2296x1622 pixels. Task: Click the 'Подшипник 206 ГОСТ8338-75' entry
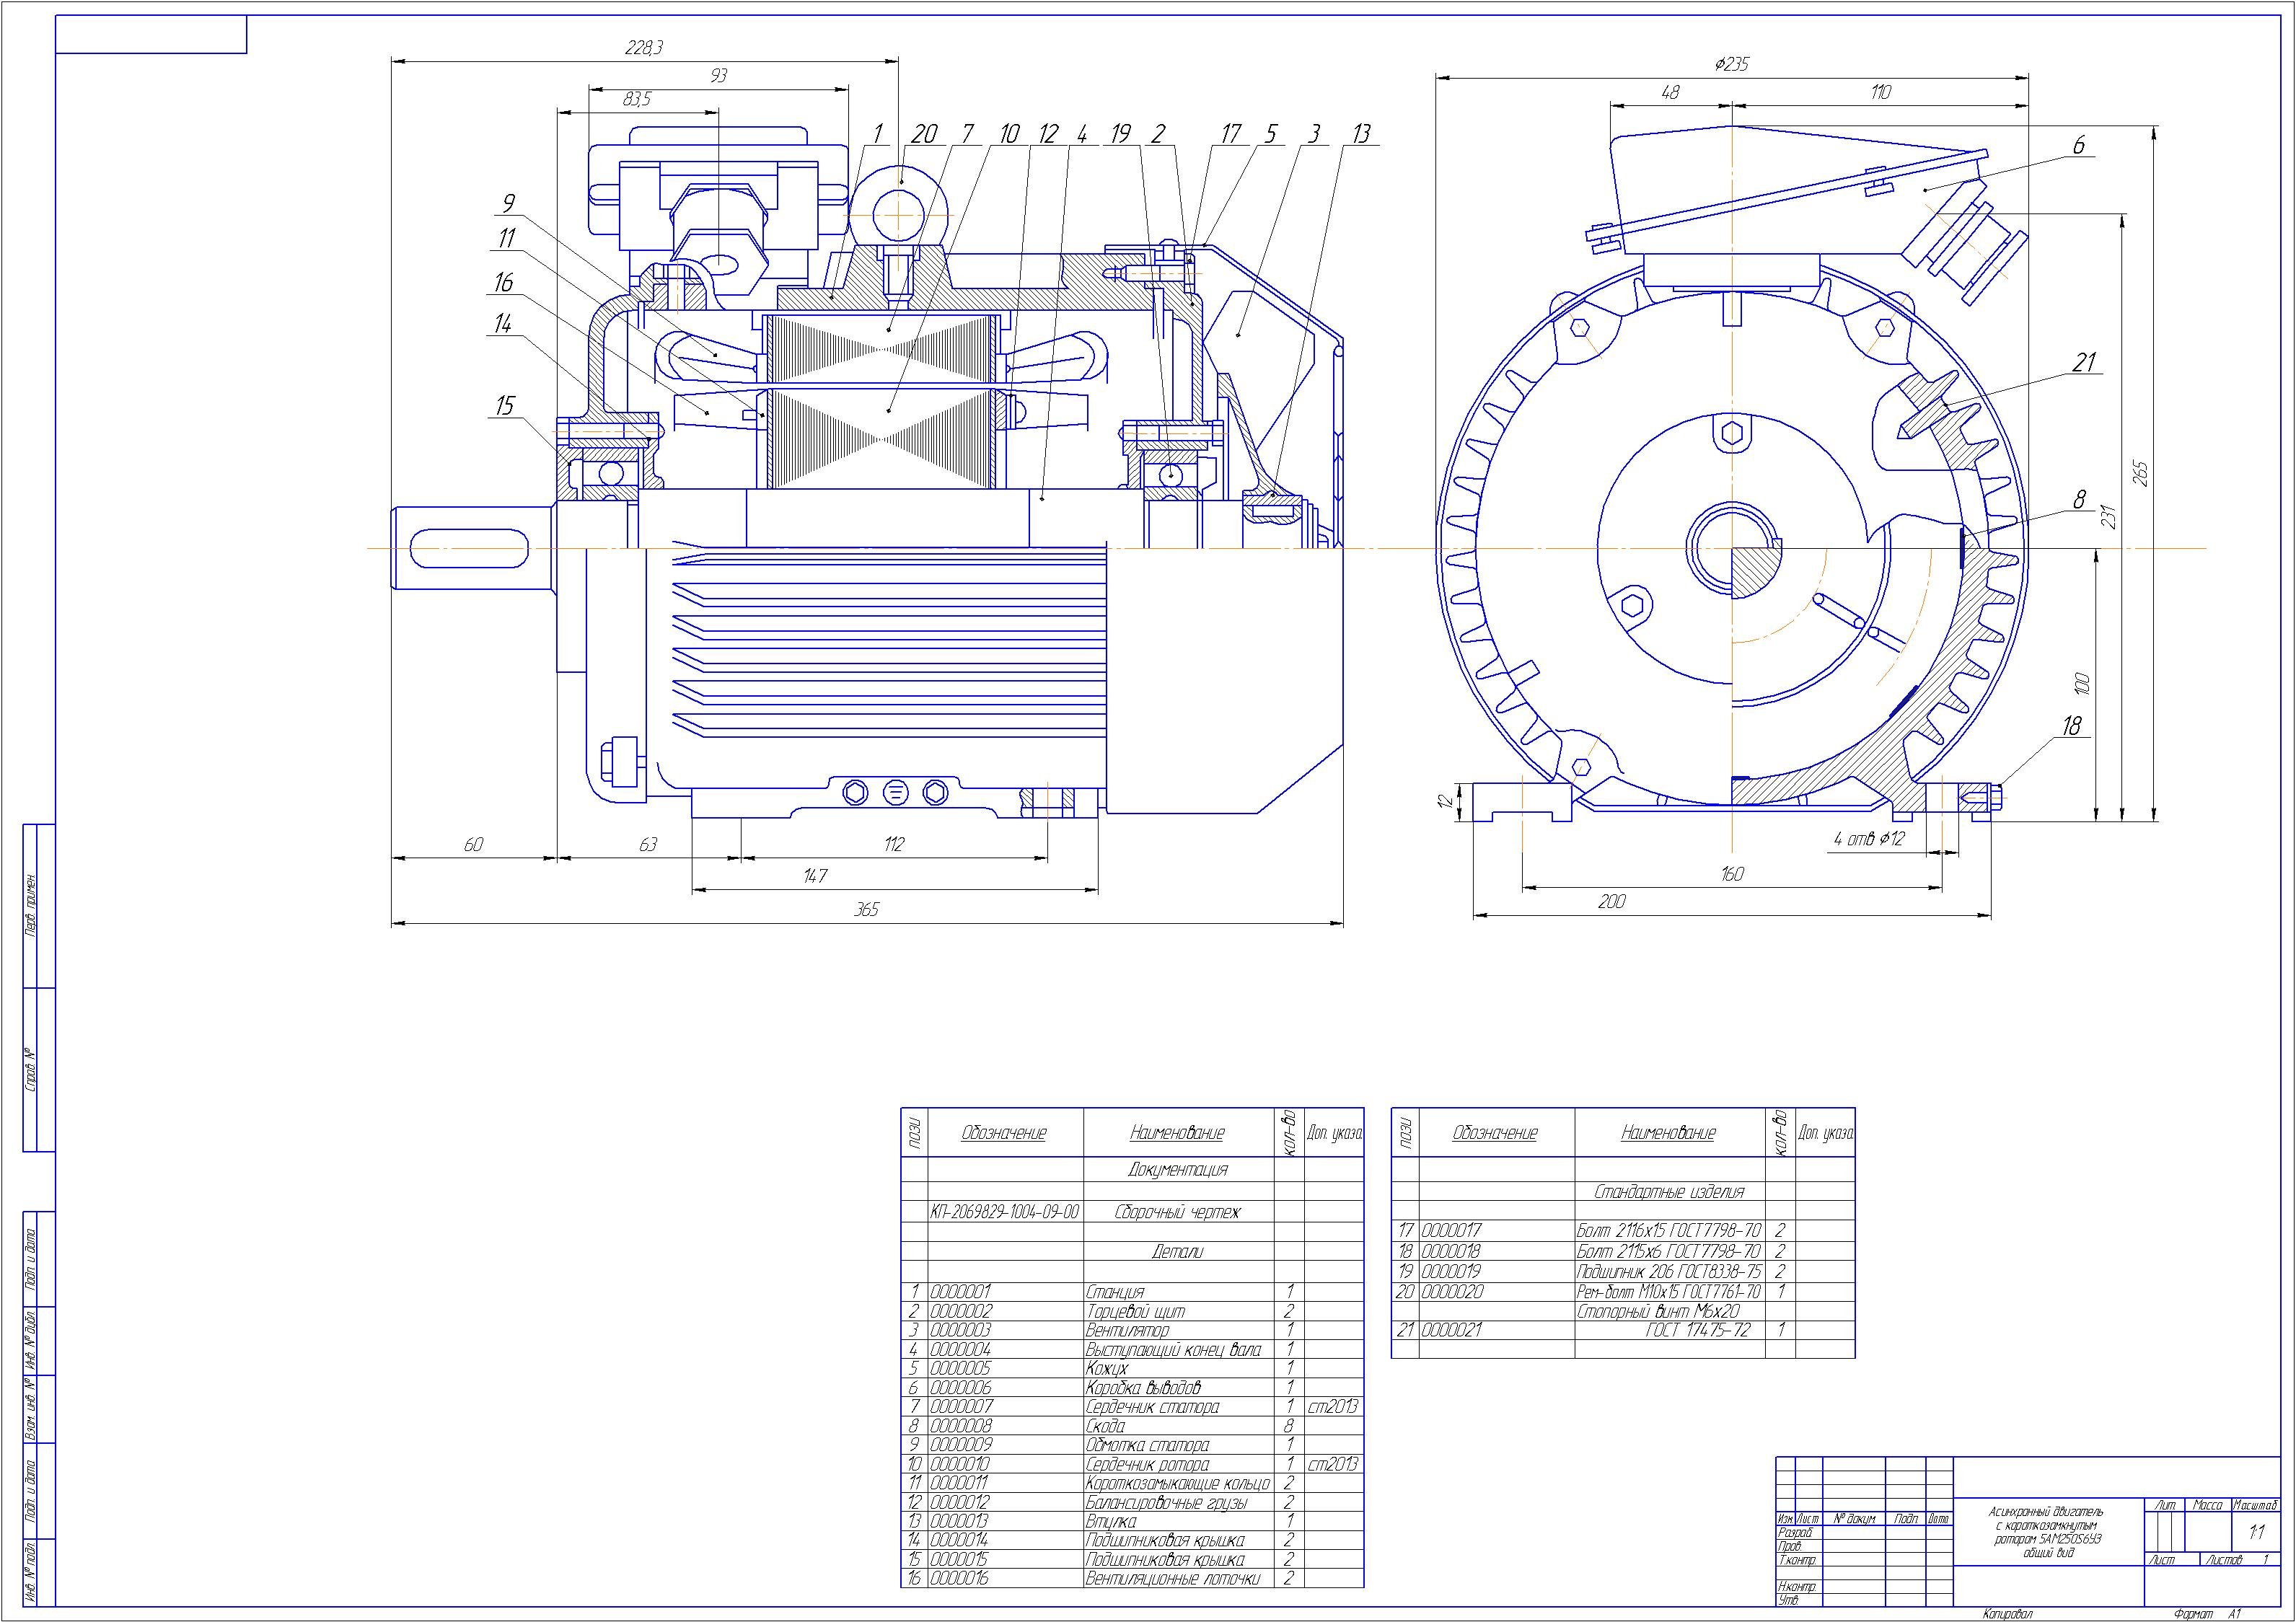1668,1271
